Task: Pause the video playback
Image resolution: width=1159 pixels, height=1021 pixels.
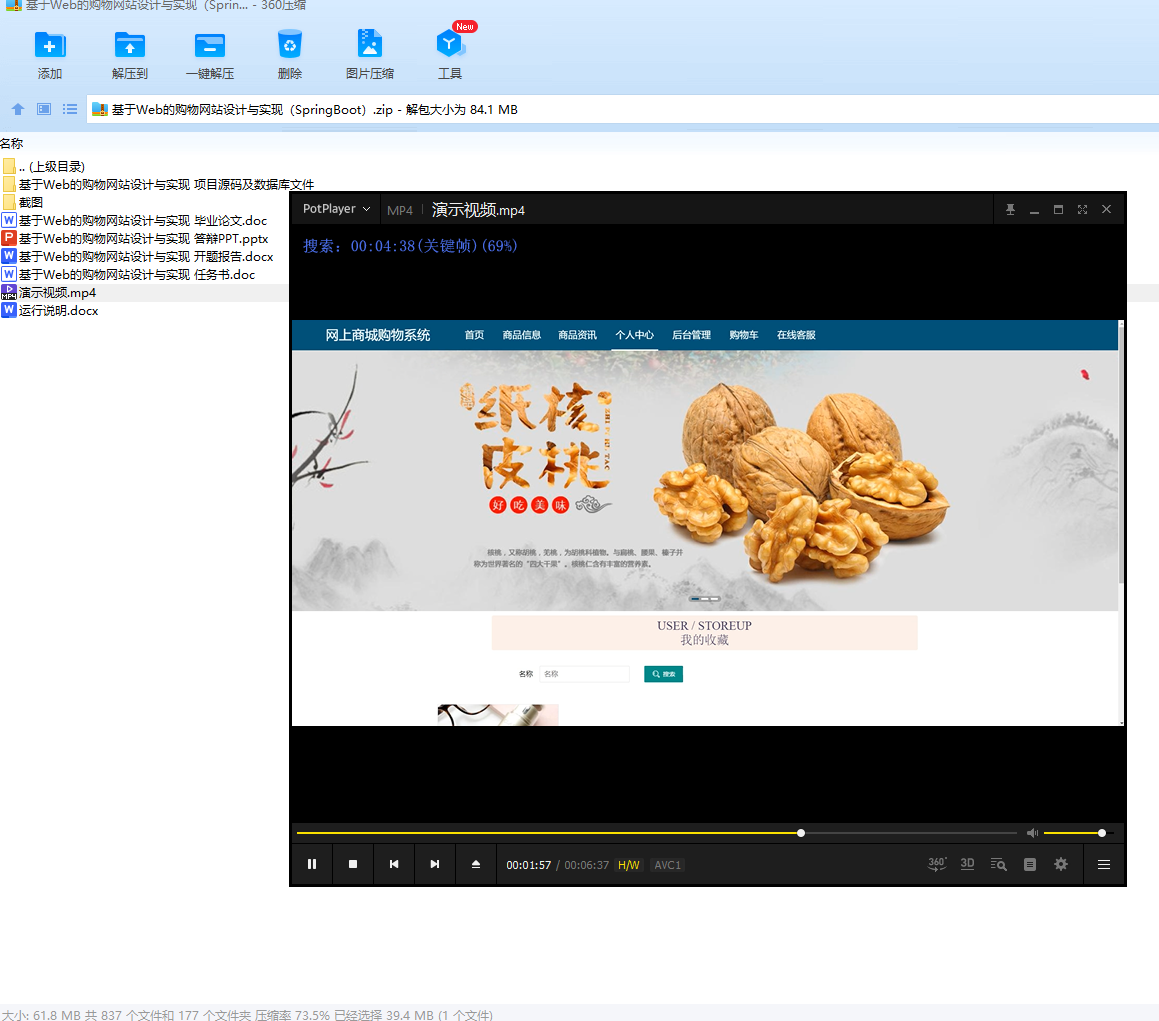Action: (x=312, y=864)
